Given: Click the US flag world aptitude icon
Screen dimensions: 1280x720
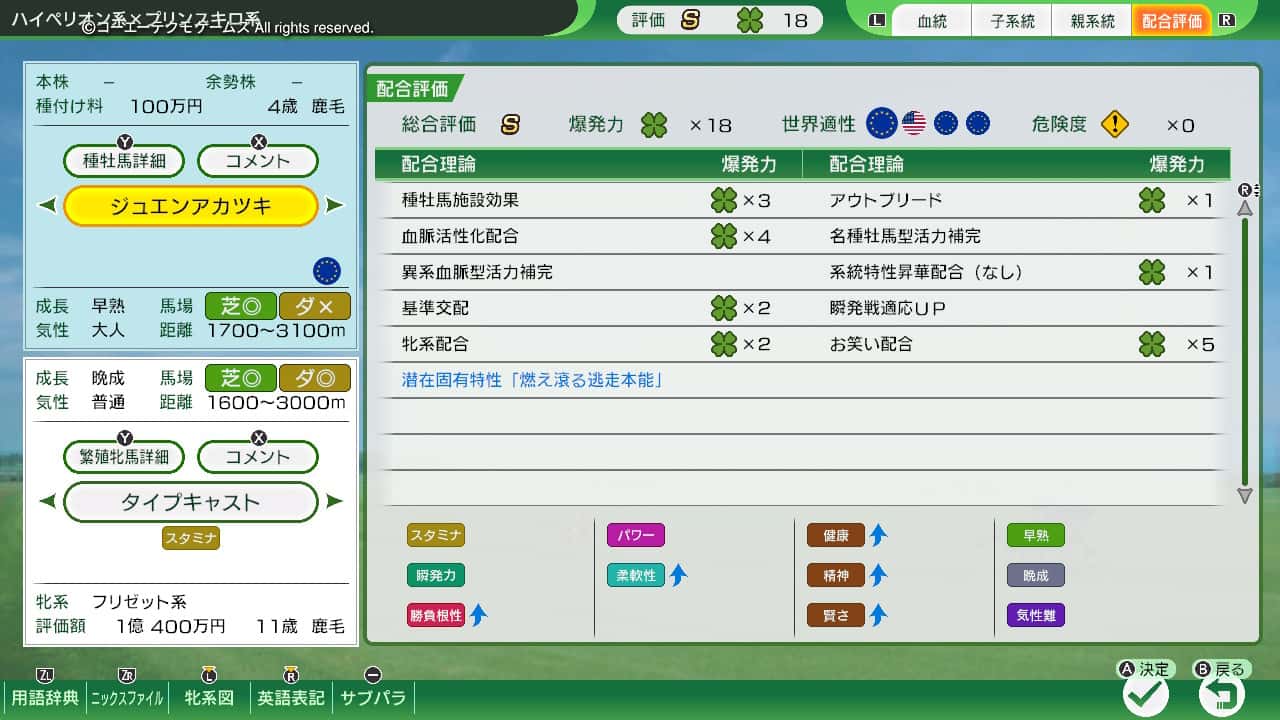Looking at the screenshot, I should [913, 123].
